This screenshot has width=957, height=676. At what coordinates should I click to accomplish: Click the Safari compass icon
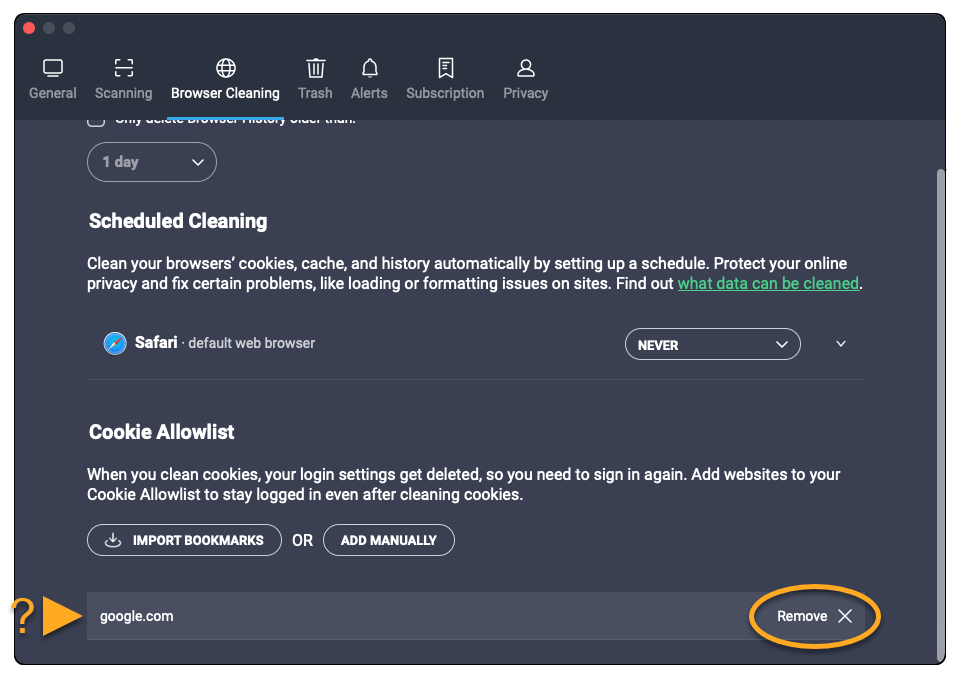coord(115,343)
